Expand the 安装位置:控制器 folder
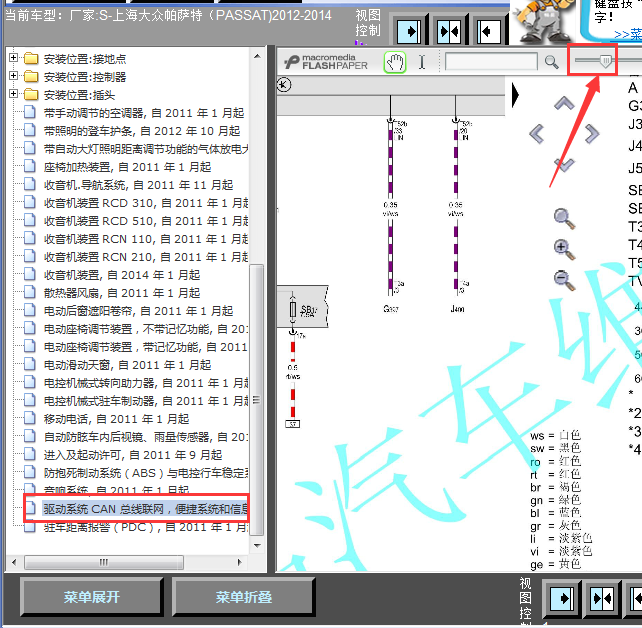 point(14,77)
